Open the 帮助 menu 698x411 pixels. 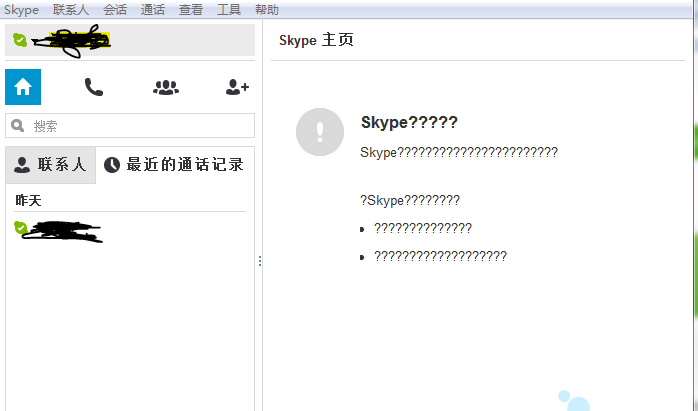267,9
